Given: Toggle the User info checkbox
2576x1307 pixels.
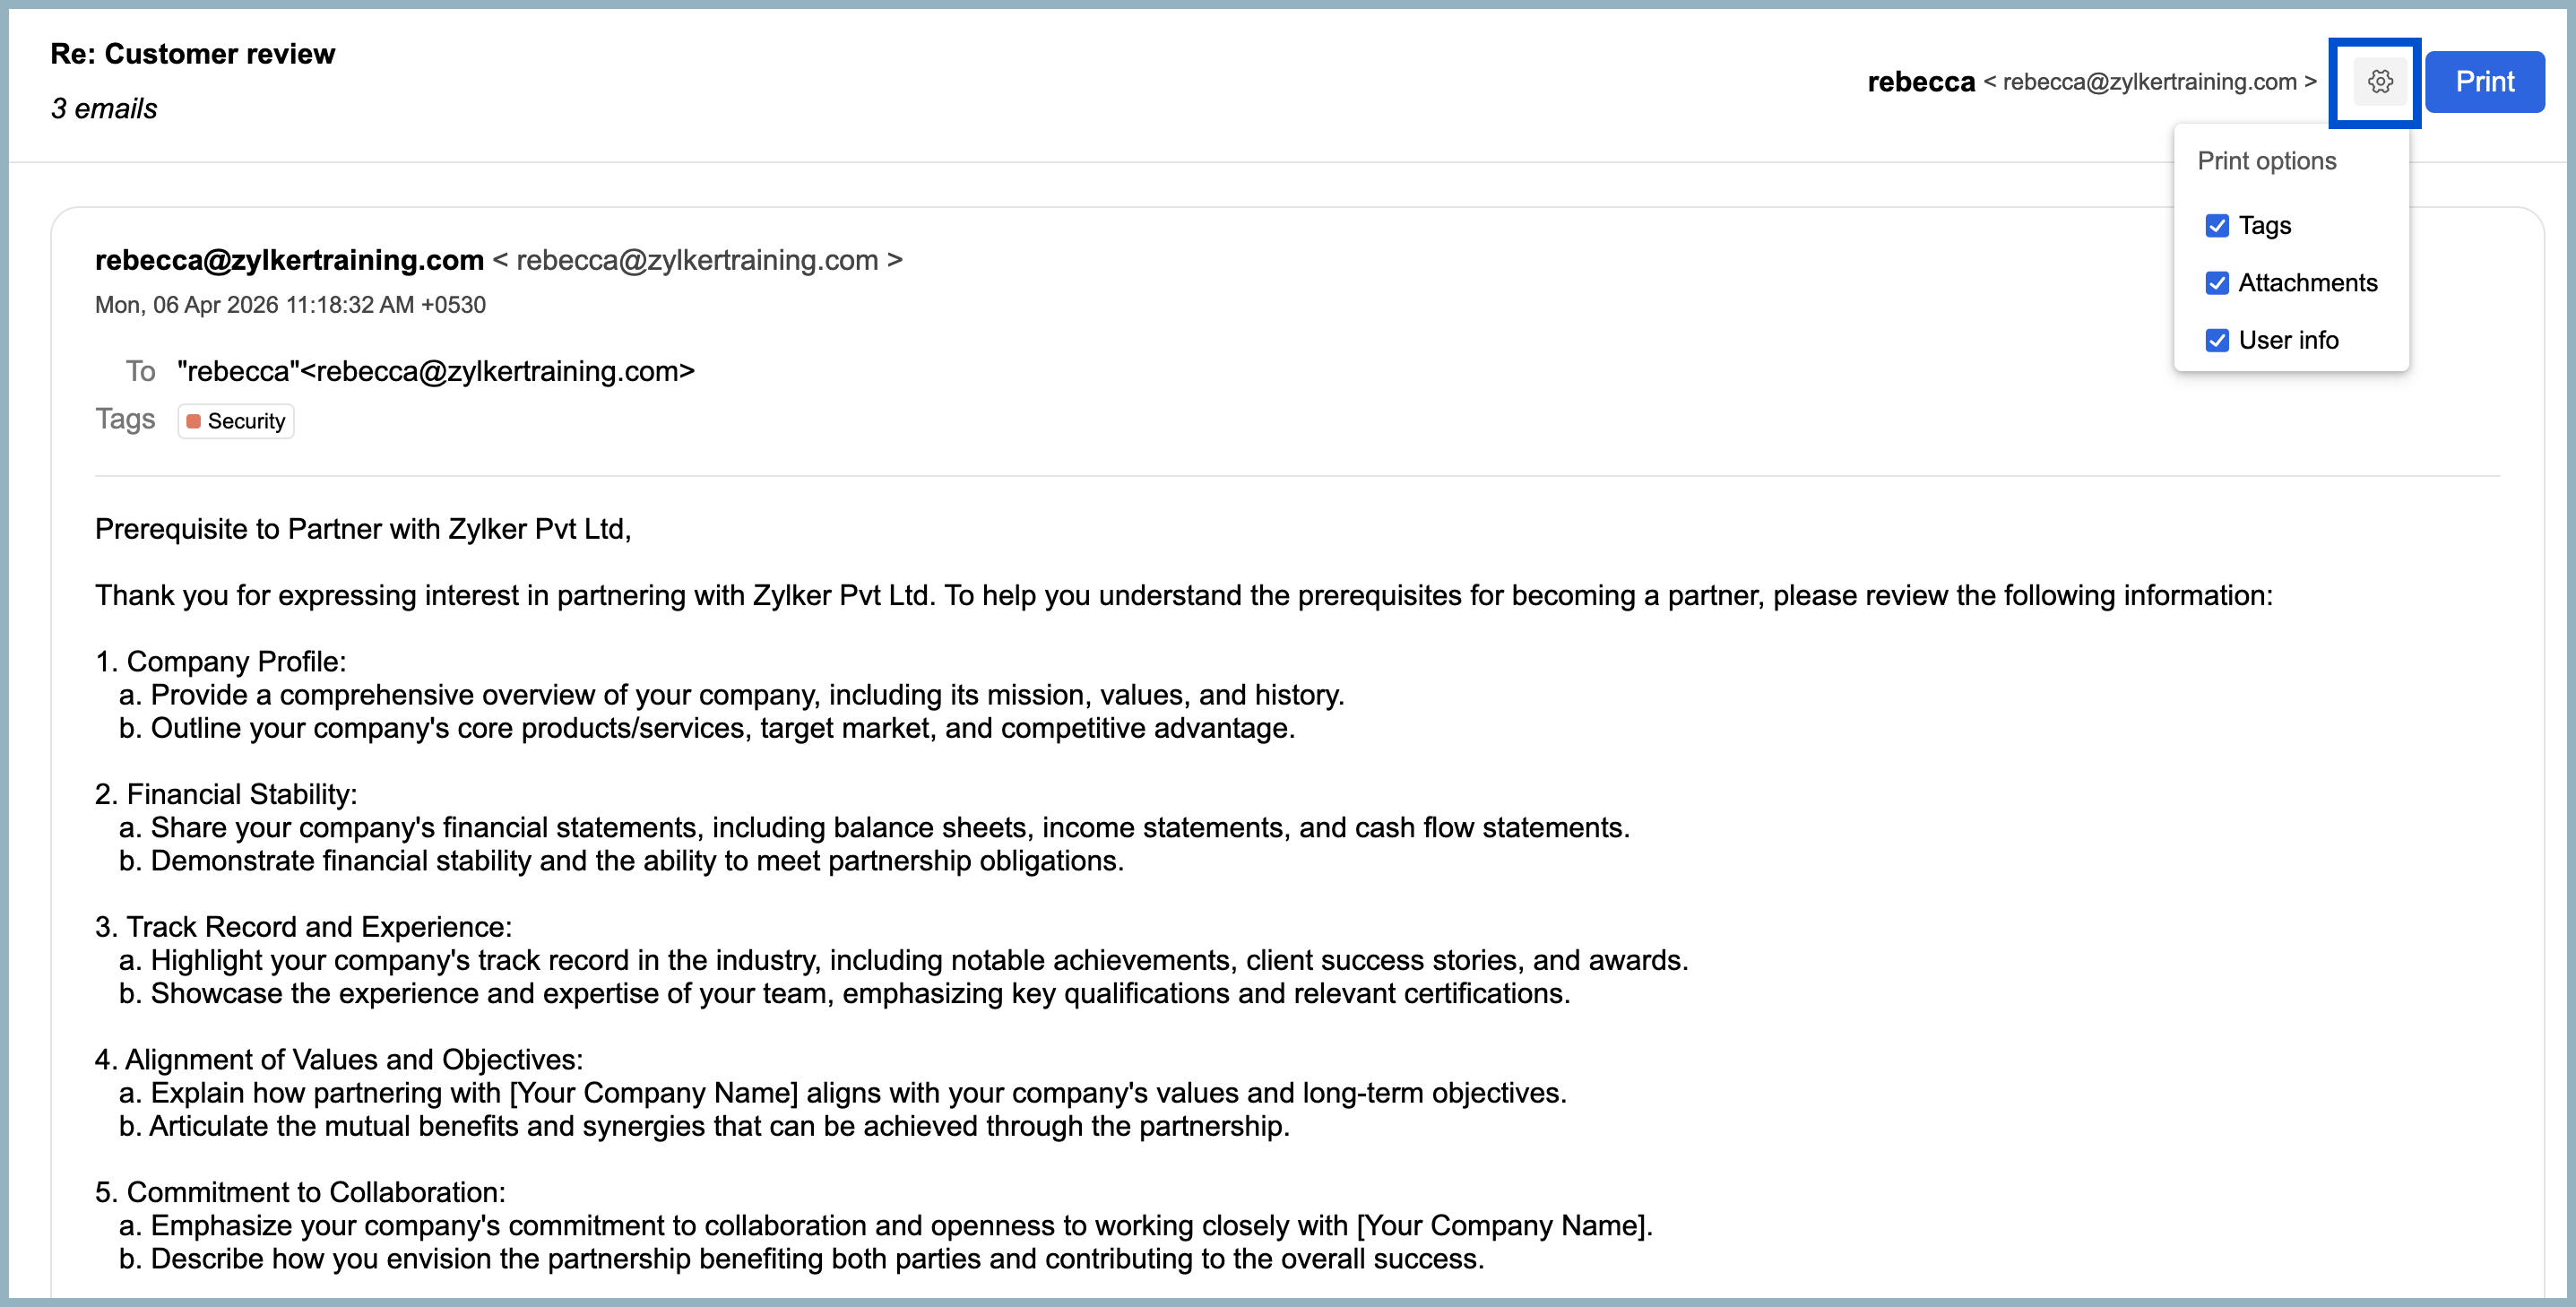Looking at the screenshot, I should pos(2216,341).
